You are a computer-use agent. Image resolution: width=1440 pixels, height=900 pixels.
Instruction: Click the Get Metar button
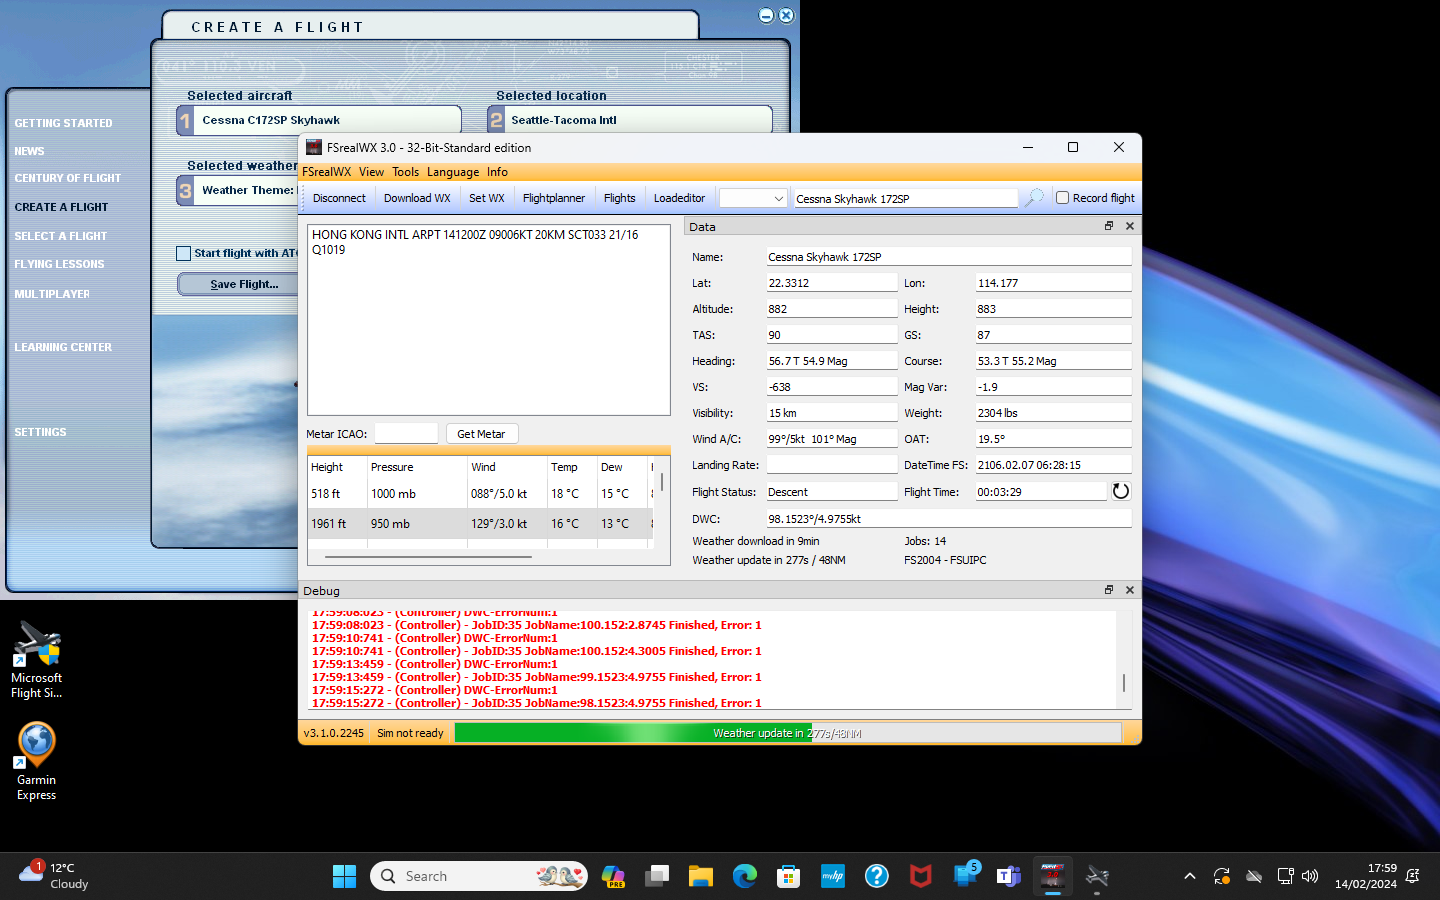coord(481,434)
